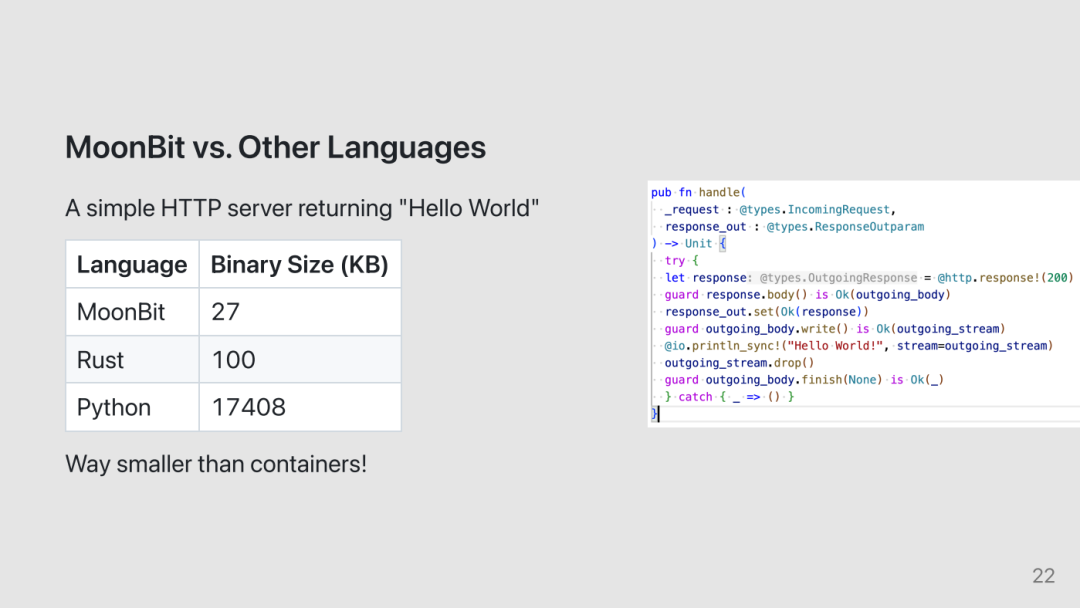Click the "response_out.set(Ok(response))" code line
The image size is (1080, 608).
point(767,312)
